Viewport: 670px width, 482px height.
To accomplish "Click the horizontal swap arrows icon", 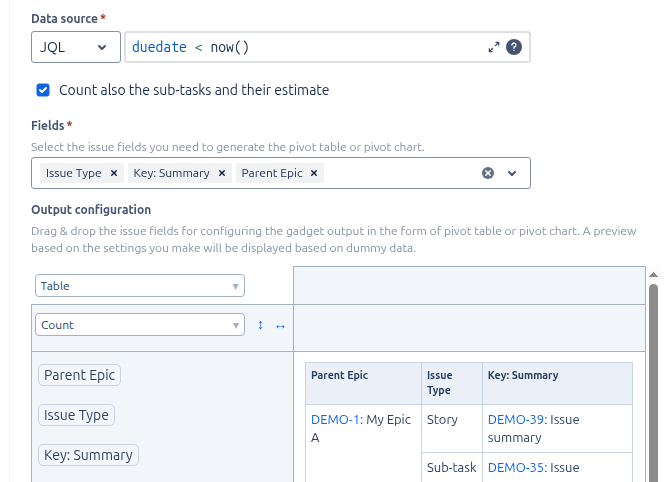I will coord(280,325).
